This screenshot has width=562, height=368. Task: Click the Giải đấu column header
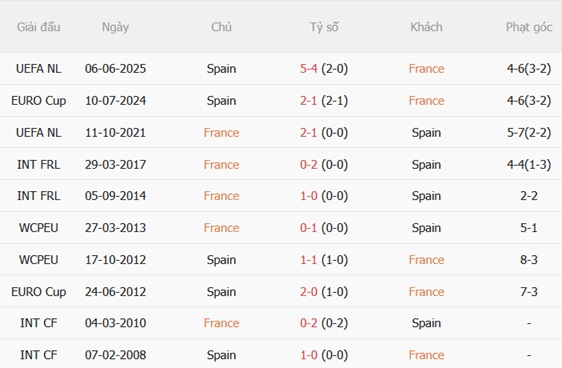(x=38, y=27)
